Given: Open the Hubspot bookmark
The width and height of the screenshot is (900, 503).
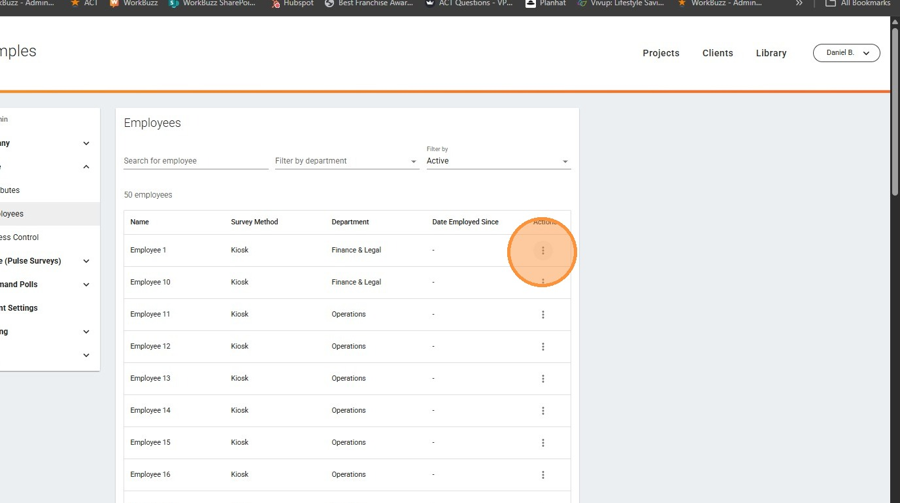Looking at the screenshot, I should coord(292,3).
